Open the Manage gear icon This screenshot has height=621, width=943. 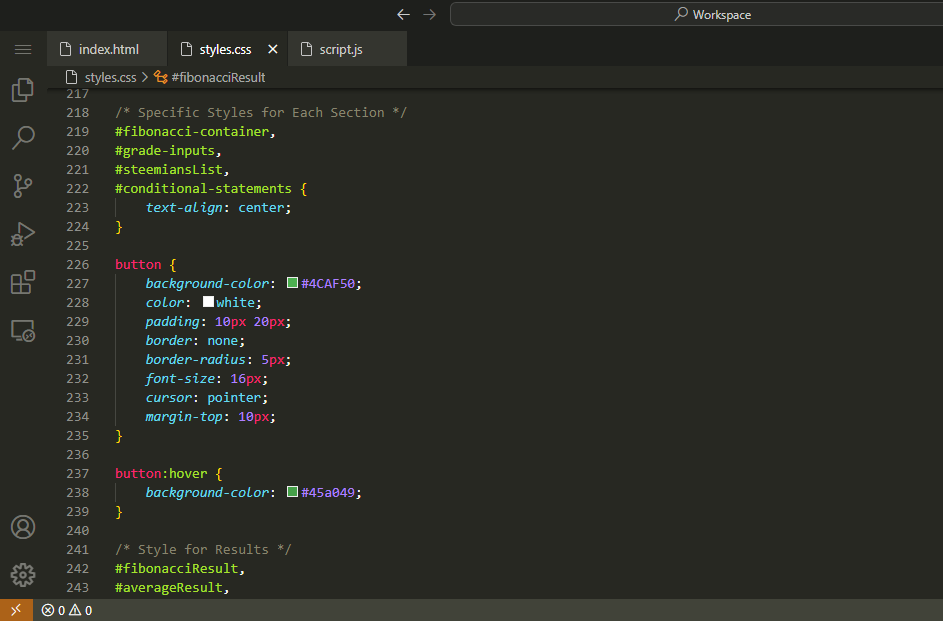(22, 574)
